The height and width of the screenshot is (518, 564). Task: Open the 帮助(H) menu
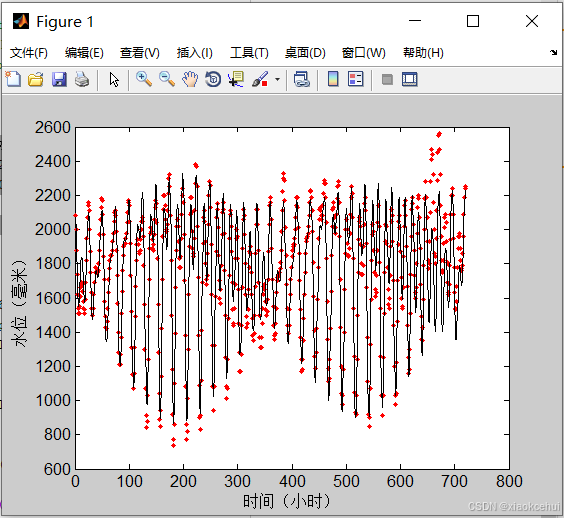(423, 53)
